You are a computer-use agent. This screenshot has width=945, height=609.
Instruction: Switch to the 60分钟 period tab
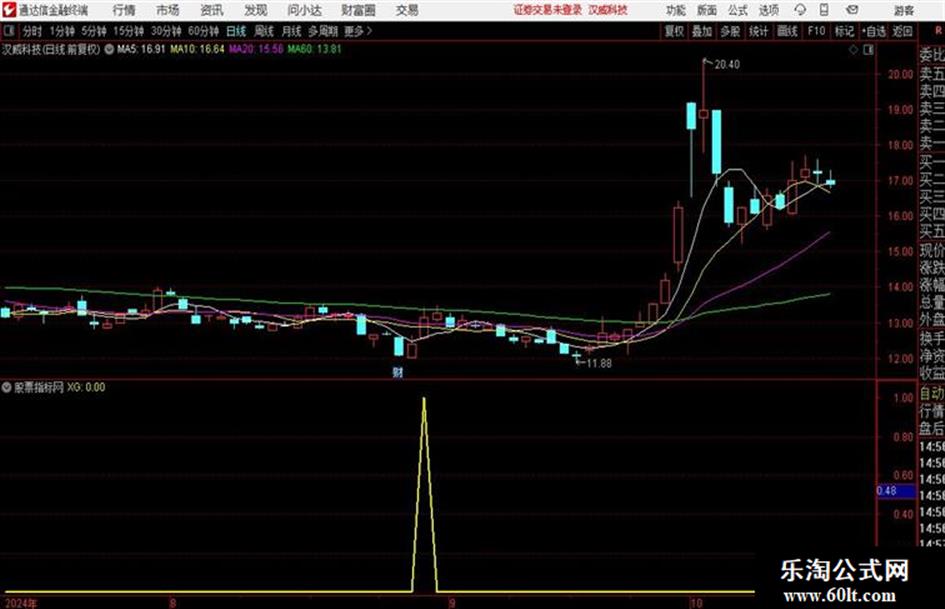203,31
